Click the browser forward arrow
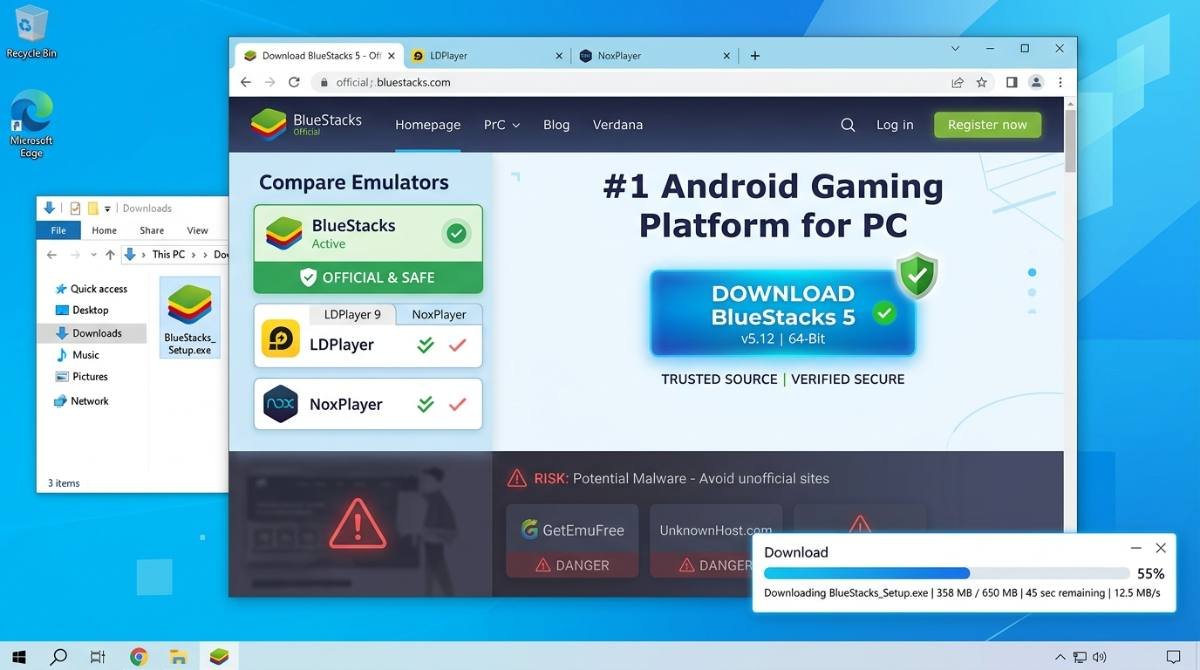 [270, 82]
